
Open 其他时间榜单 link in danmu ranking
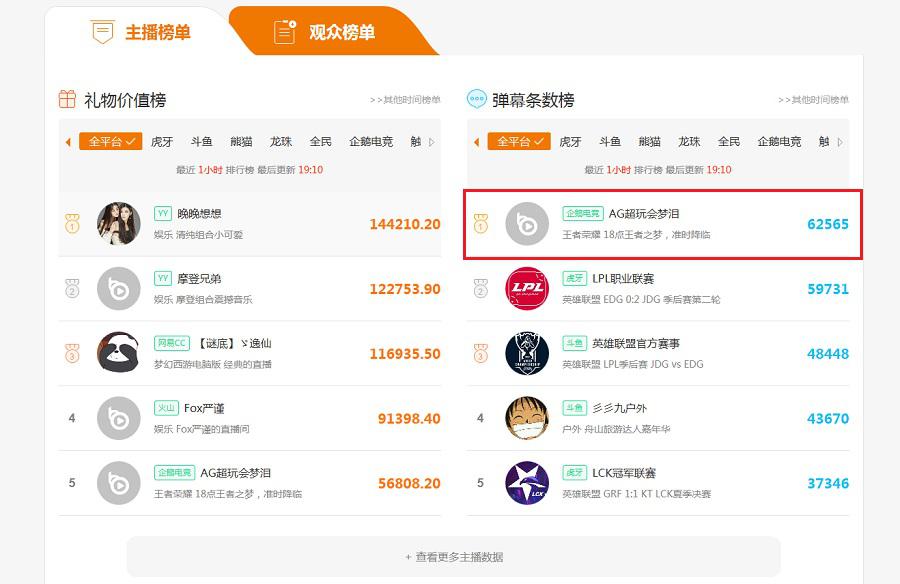click(813, 100)
